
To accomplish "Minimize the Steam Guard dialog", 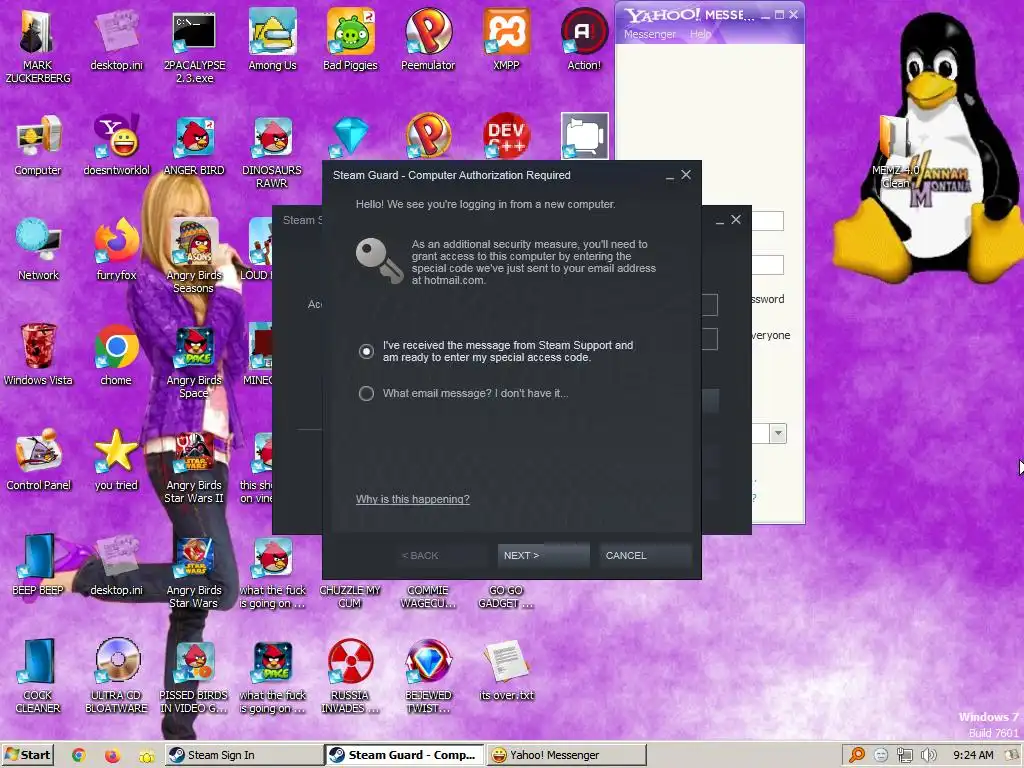I will (x=669, y=176).
